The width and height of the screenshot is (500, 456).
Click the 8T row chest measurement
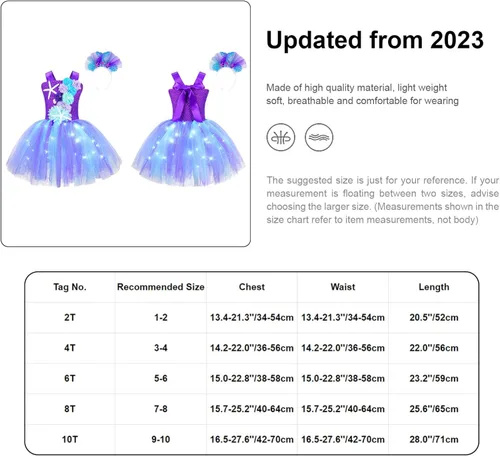(x=252, y=409)
